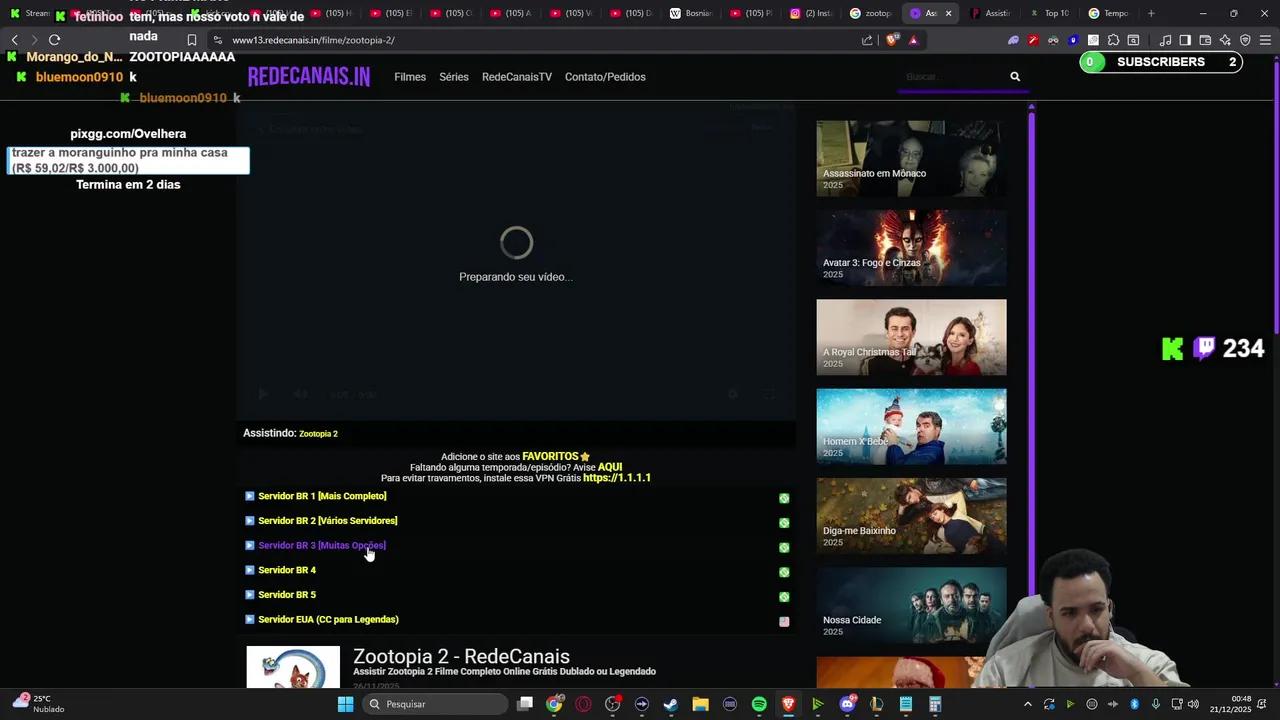This screenshot has height=720, width=1280.
Task: Open Spotify from the taskbar
Action: pos(759,704)
